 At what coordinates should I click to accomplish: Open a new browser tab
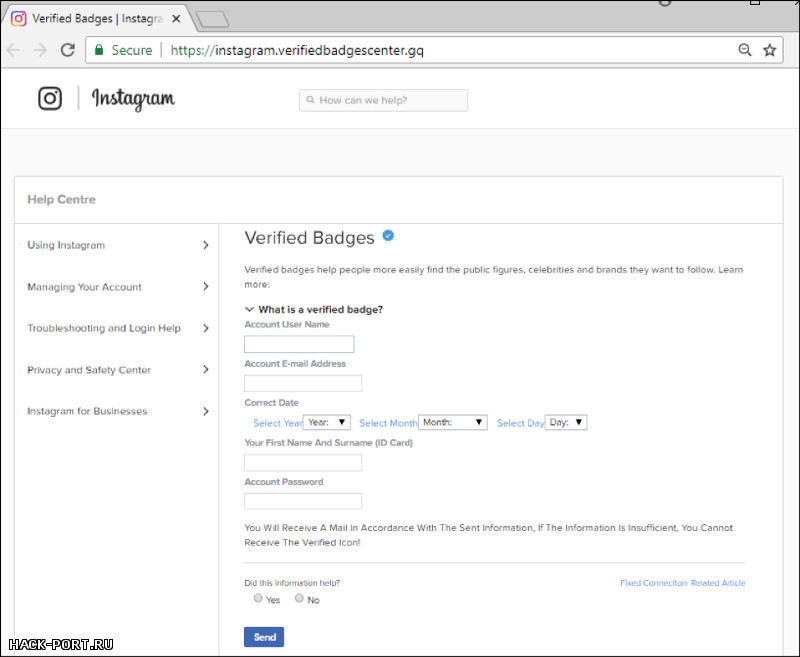(213, 19)
